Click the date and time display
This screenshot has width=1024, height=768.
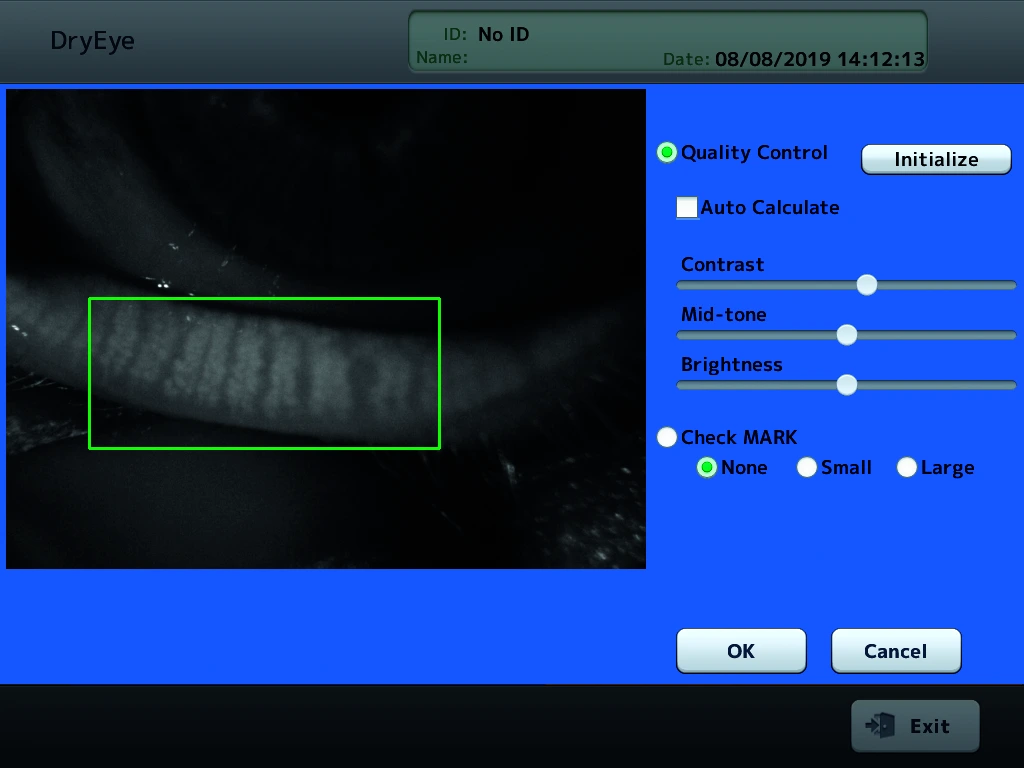coord(819,59)
